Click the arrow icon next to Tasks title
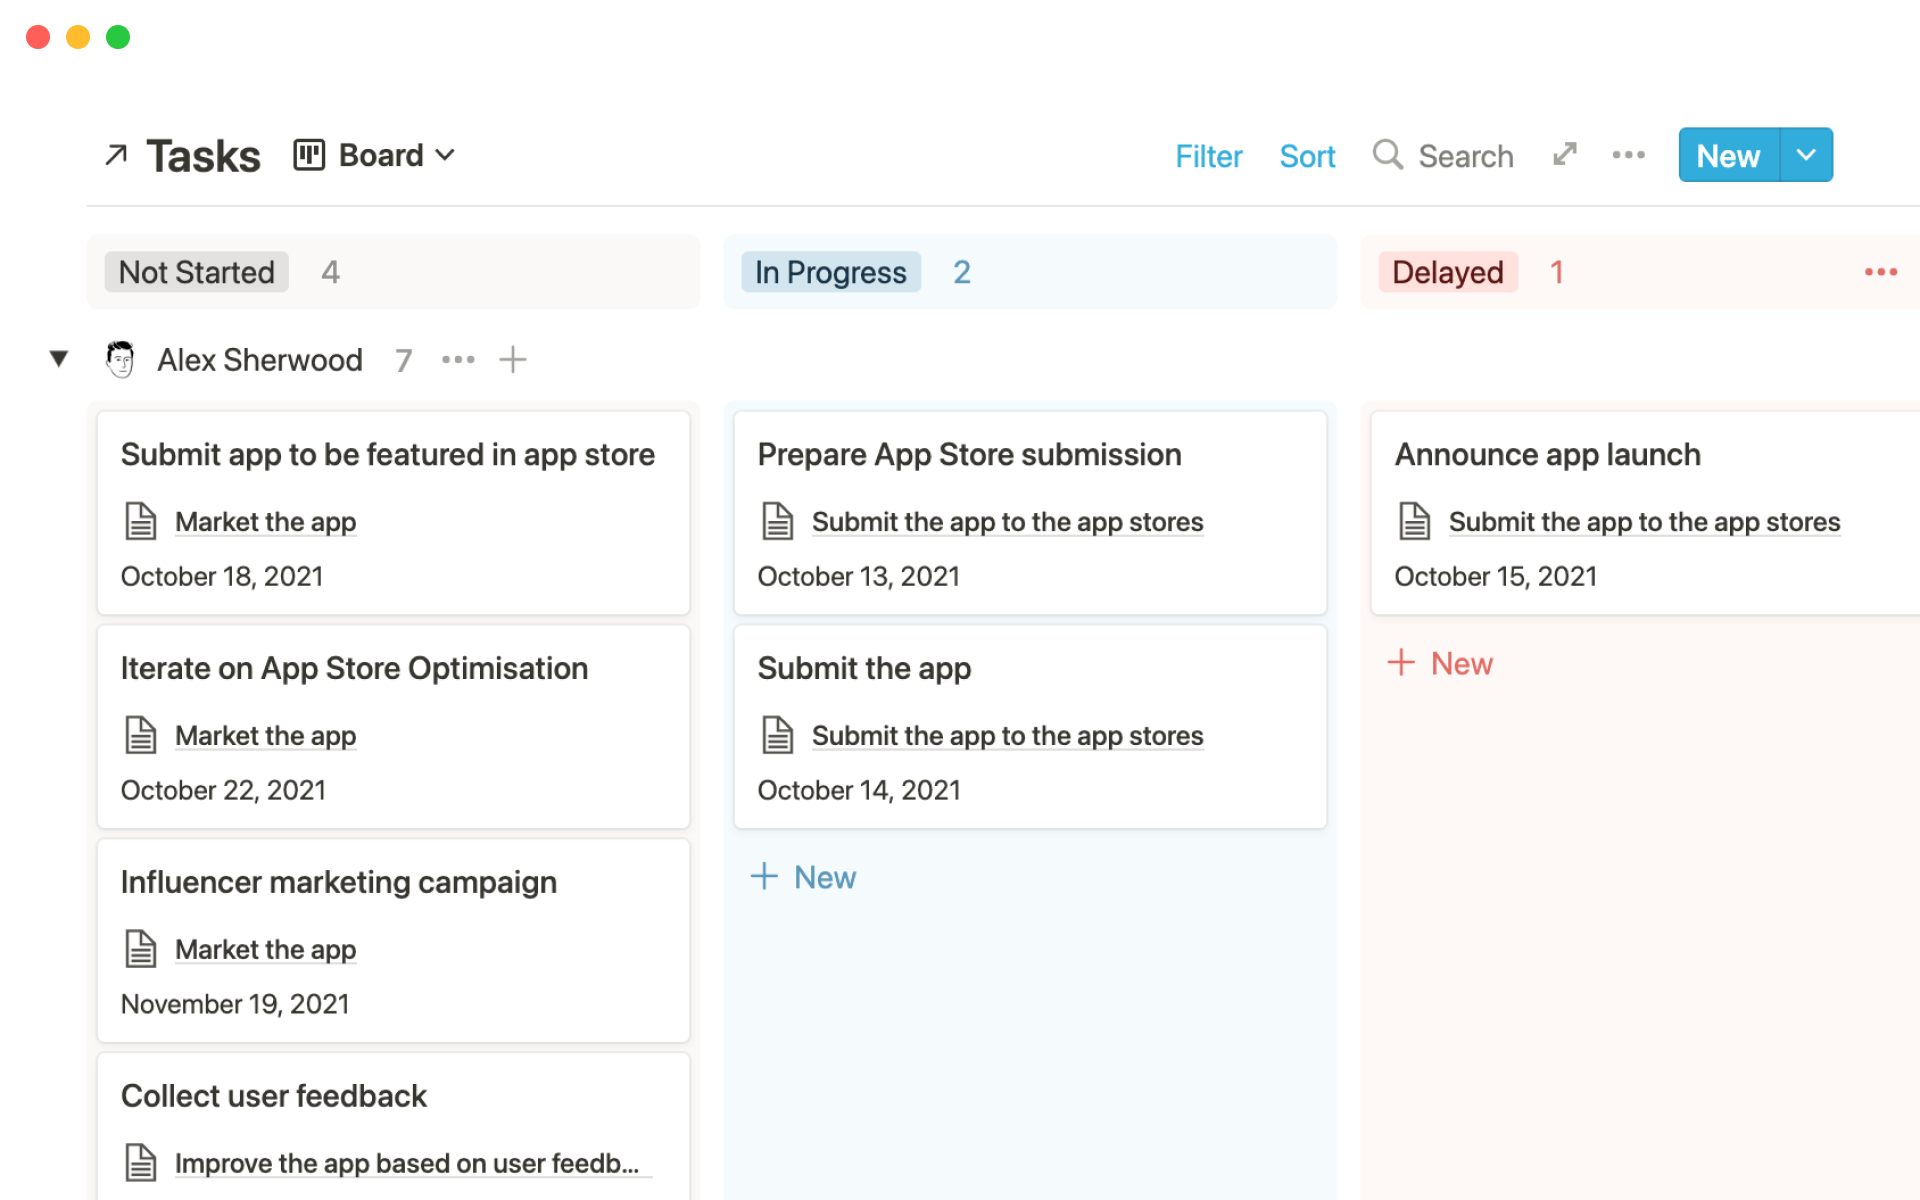 click(116, 155)
